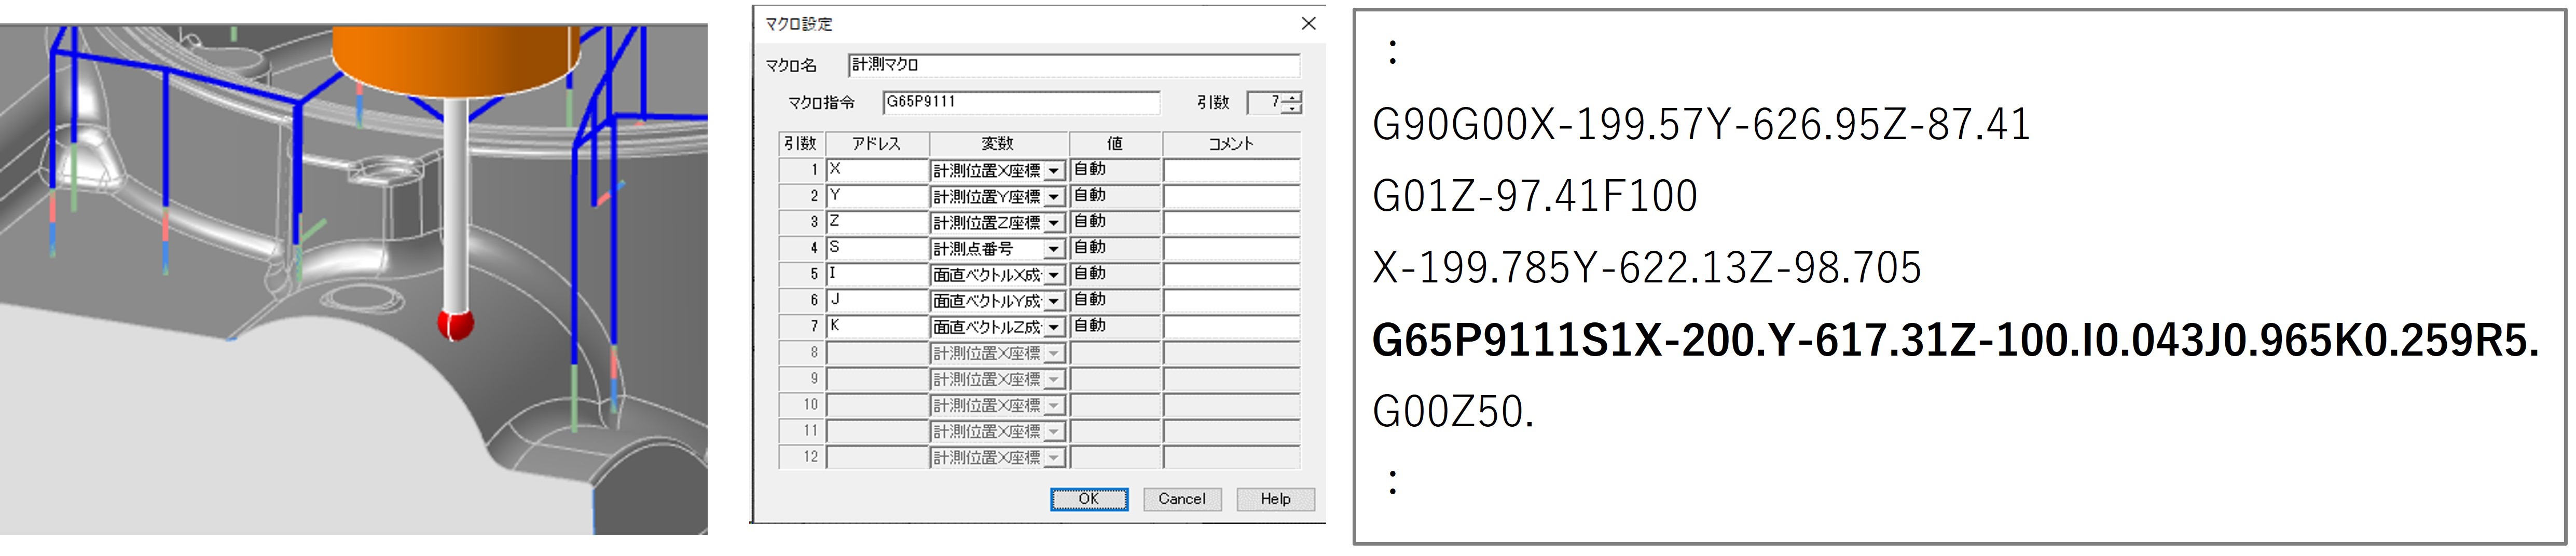Click the address field containing X
Viewport: 2576px width, 556px height.
(x=877, y=170)
